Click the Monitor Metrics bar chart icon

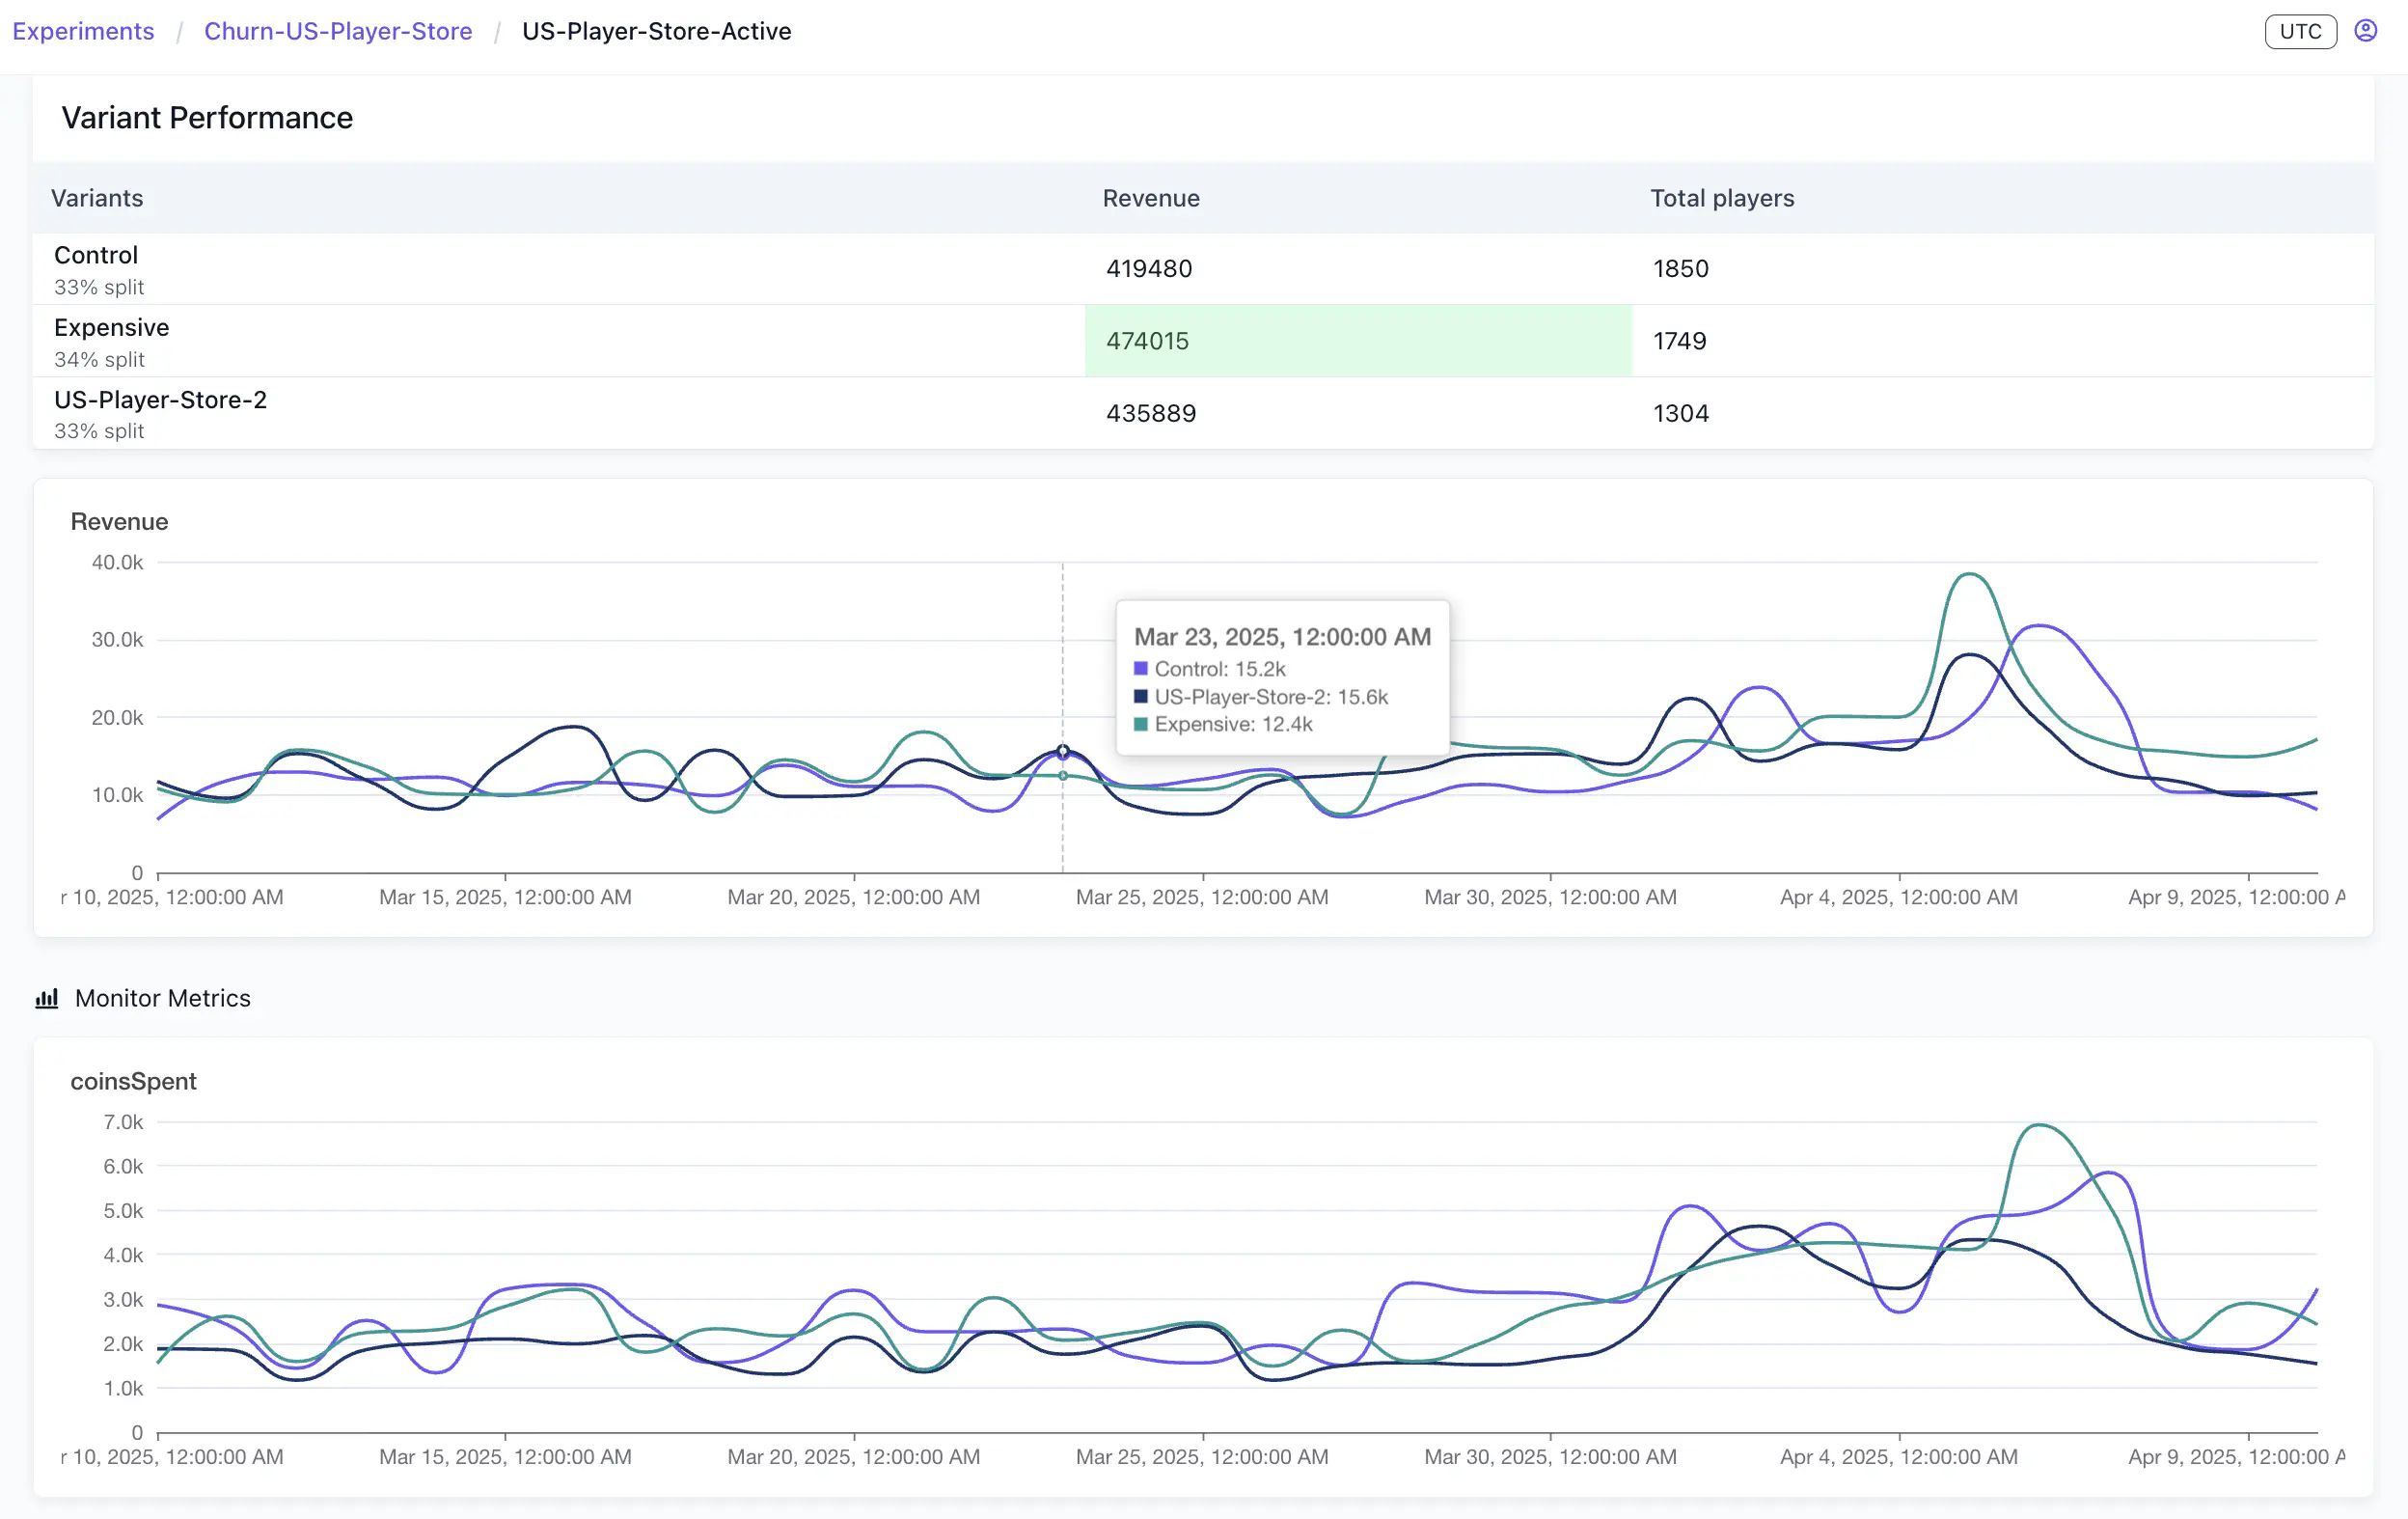pyautogui.click(x=47, y=997)
